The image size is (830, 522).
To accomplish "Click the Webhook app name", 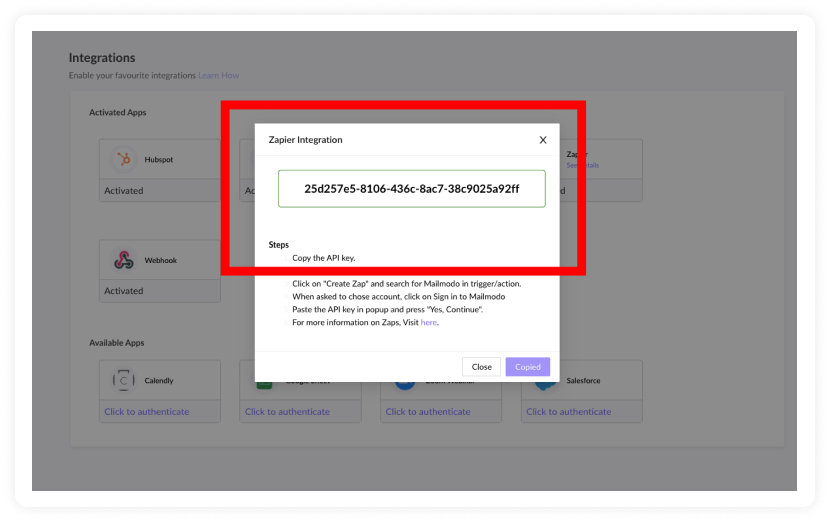I will point(160,260).
